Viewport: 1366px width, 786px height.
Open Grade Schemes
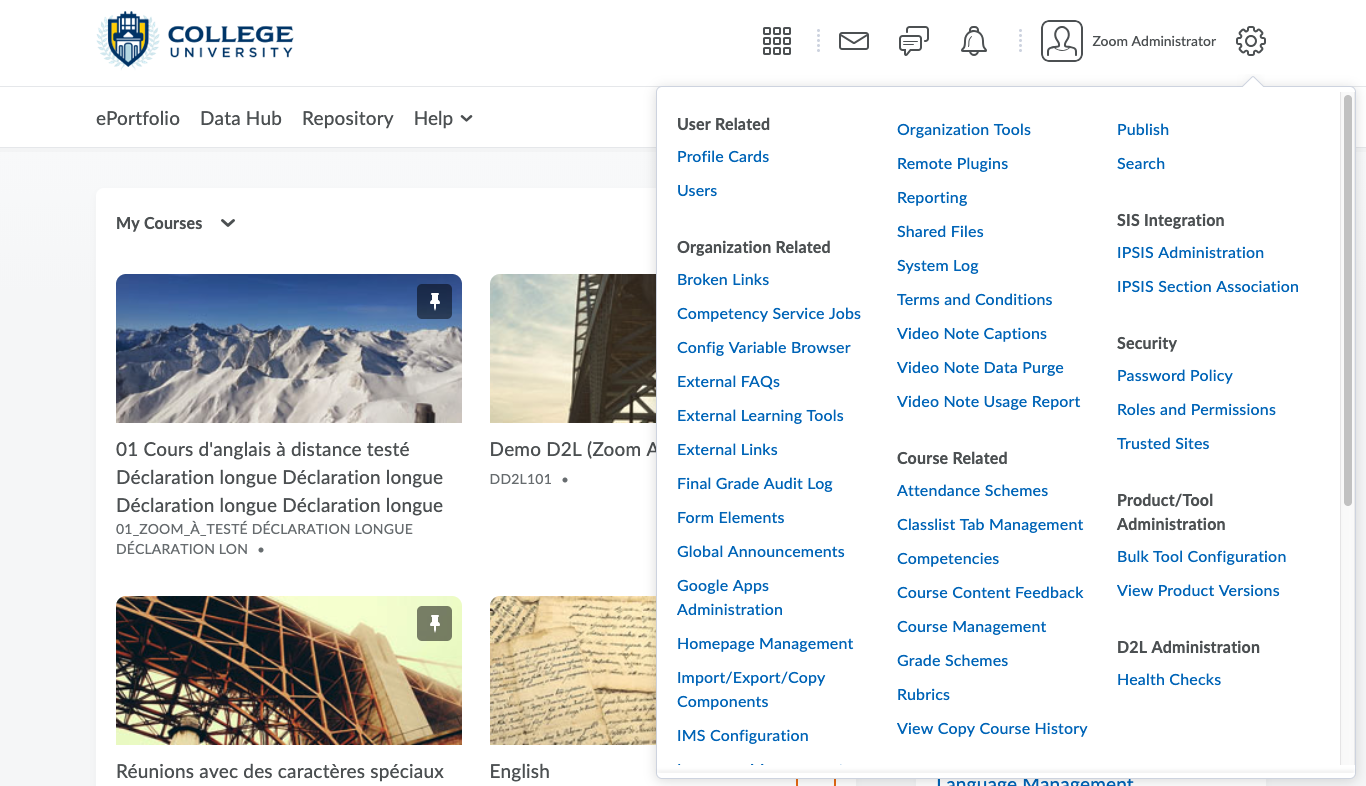coord(953,661)
